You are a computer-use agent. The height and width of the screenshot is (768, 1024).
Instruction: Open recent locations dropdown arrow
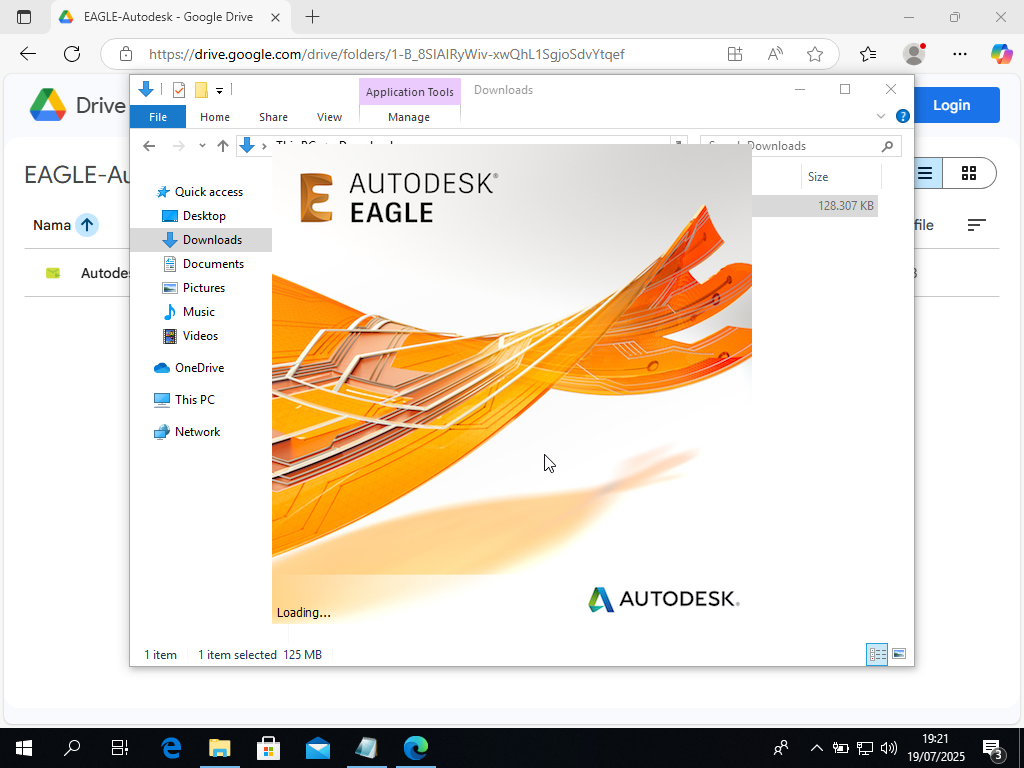[202, 146]
